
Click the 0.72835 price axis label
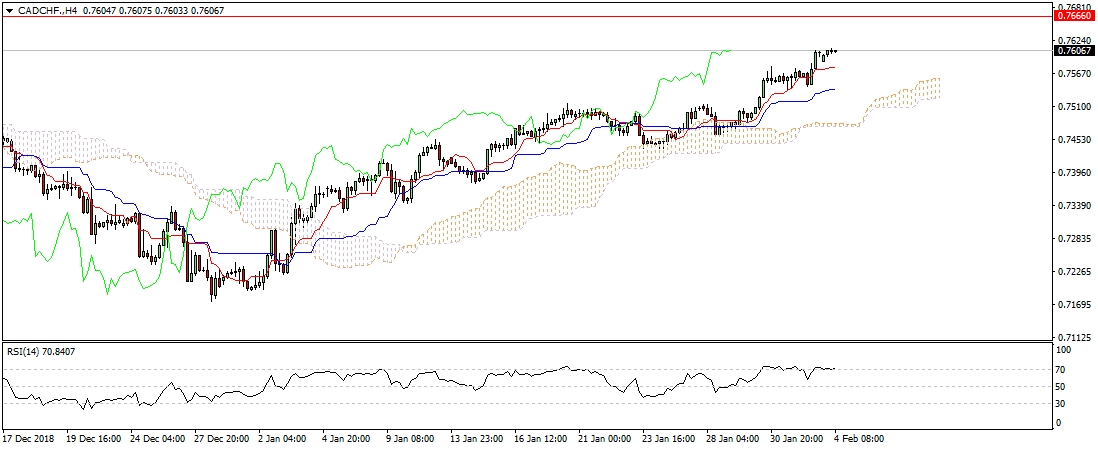tap(1076, 238)
